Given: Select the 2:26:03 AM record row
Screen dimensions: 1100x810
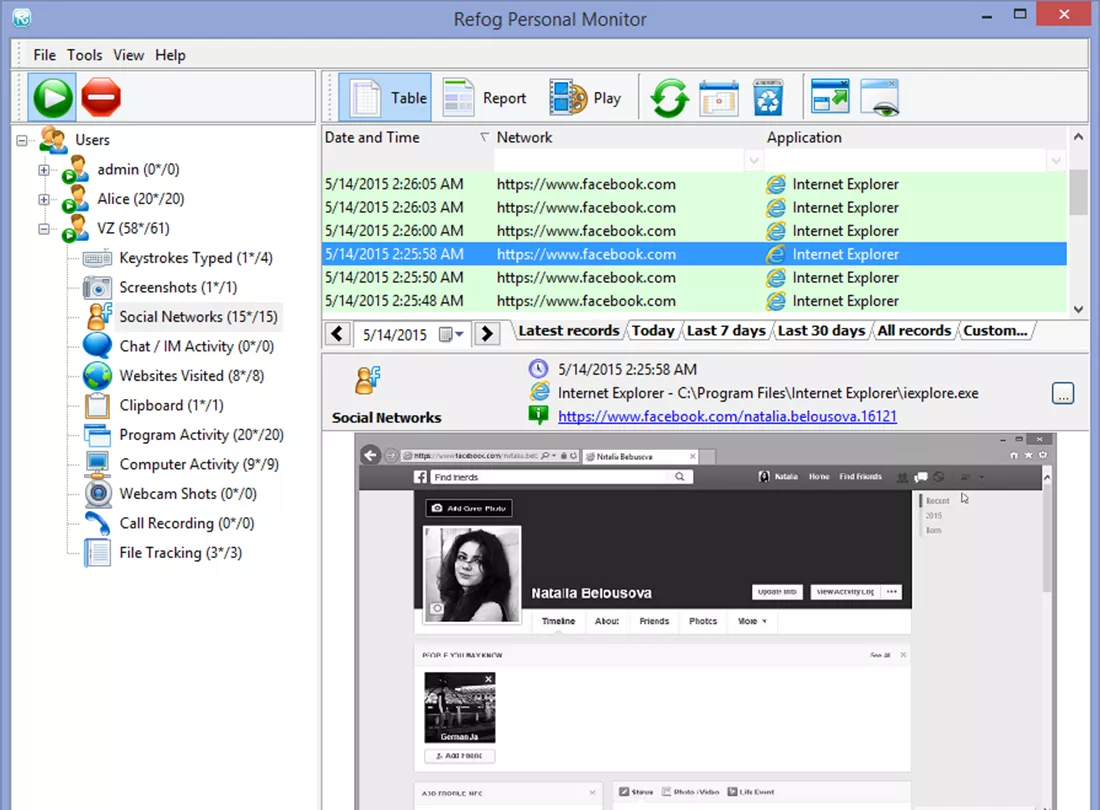Looking at the screenshot, I should [695, 208].
